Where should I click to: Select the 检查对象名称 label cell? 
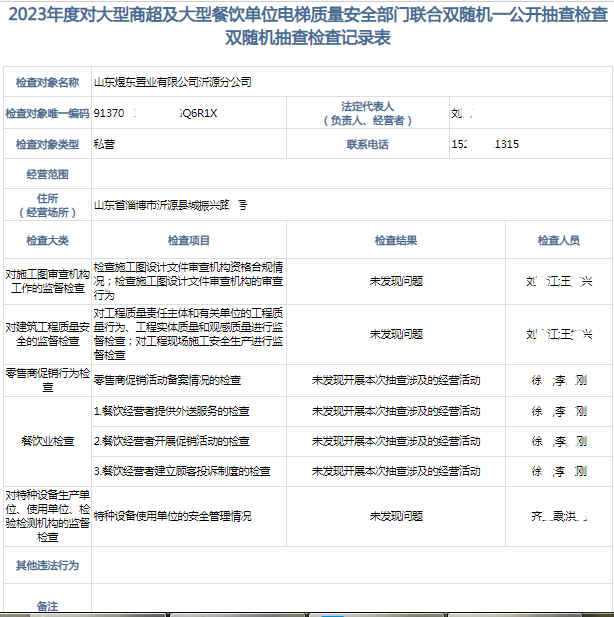[x=47, y=81]
